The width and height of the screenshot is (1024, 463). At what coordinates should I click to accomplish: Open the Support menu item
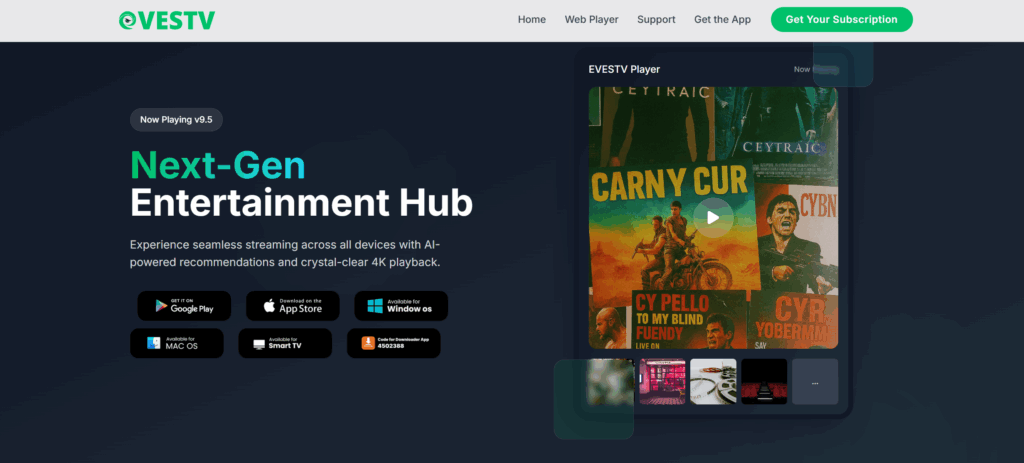[x=656, y=19]
